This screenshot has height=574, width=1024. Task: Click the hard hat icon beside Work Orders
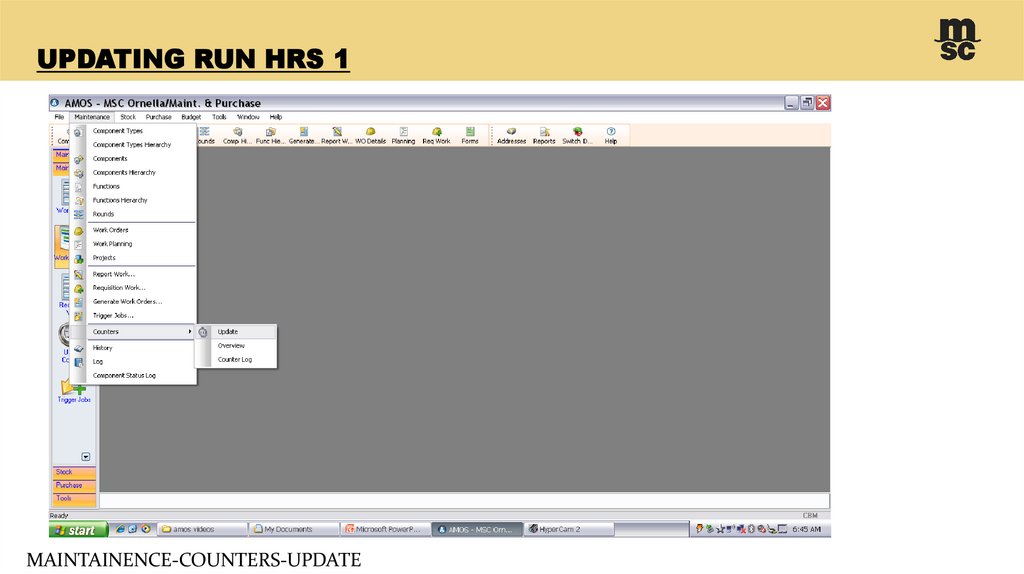pyautogui.click(x=78, y=231)
